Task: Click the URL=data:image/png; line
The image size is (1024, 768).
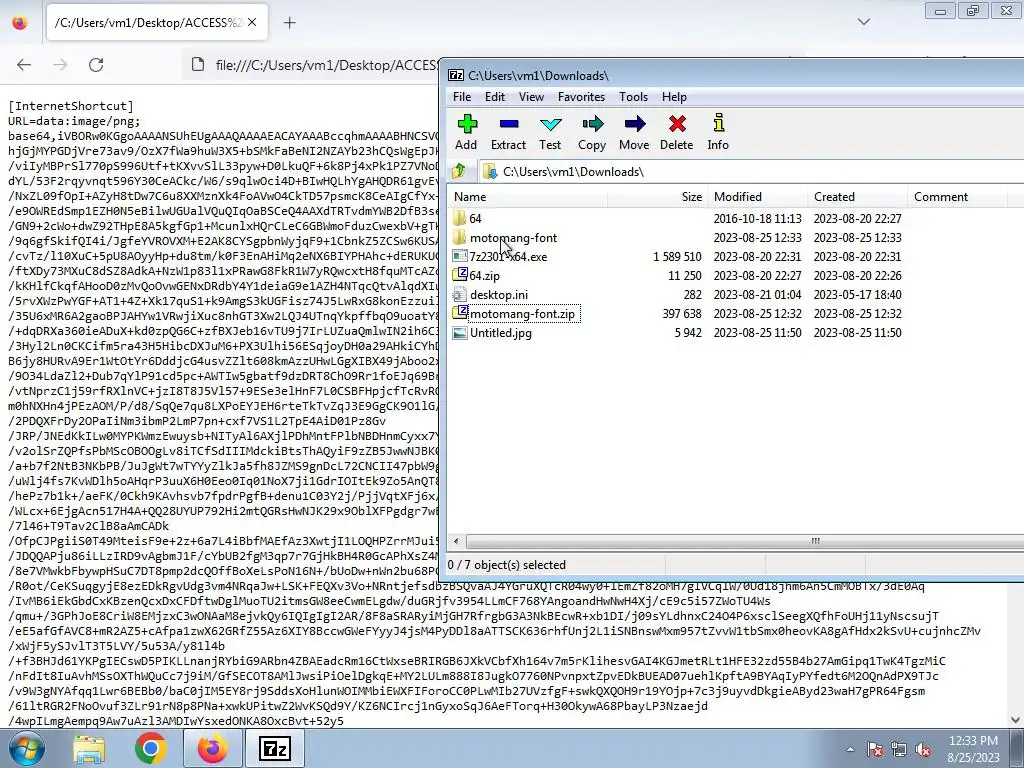Action: point(74,121)
